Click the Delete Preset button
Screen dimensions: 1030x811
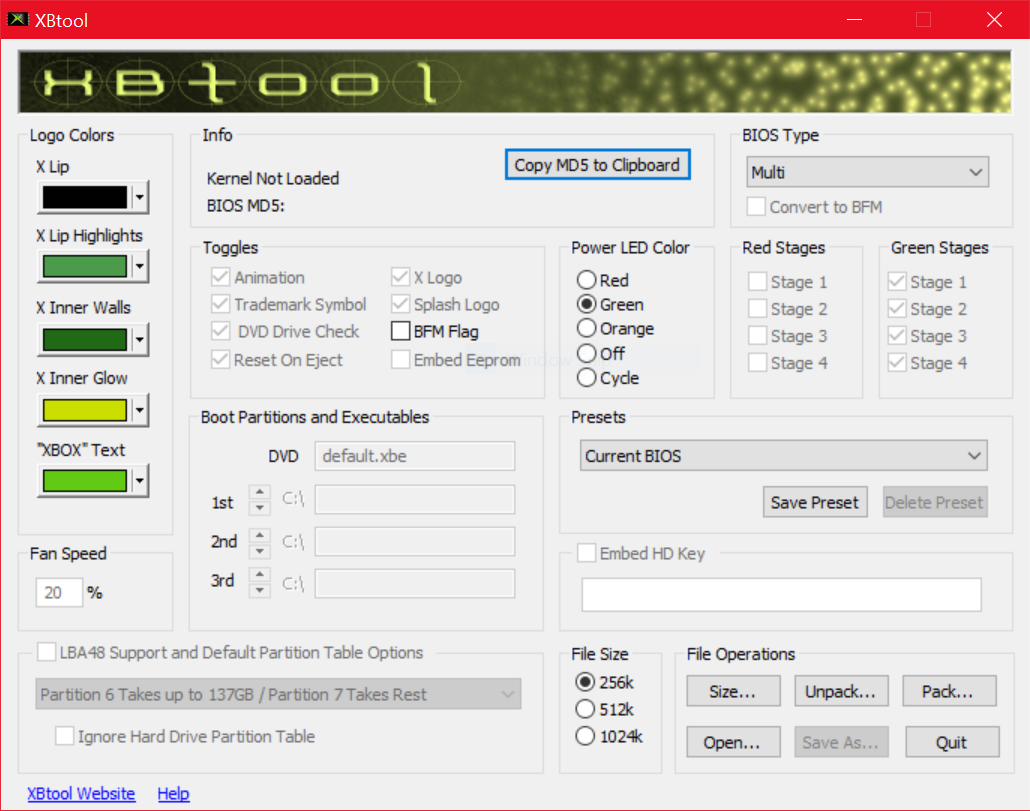click(x=934, y=502)
